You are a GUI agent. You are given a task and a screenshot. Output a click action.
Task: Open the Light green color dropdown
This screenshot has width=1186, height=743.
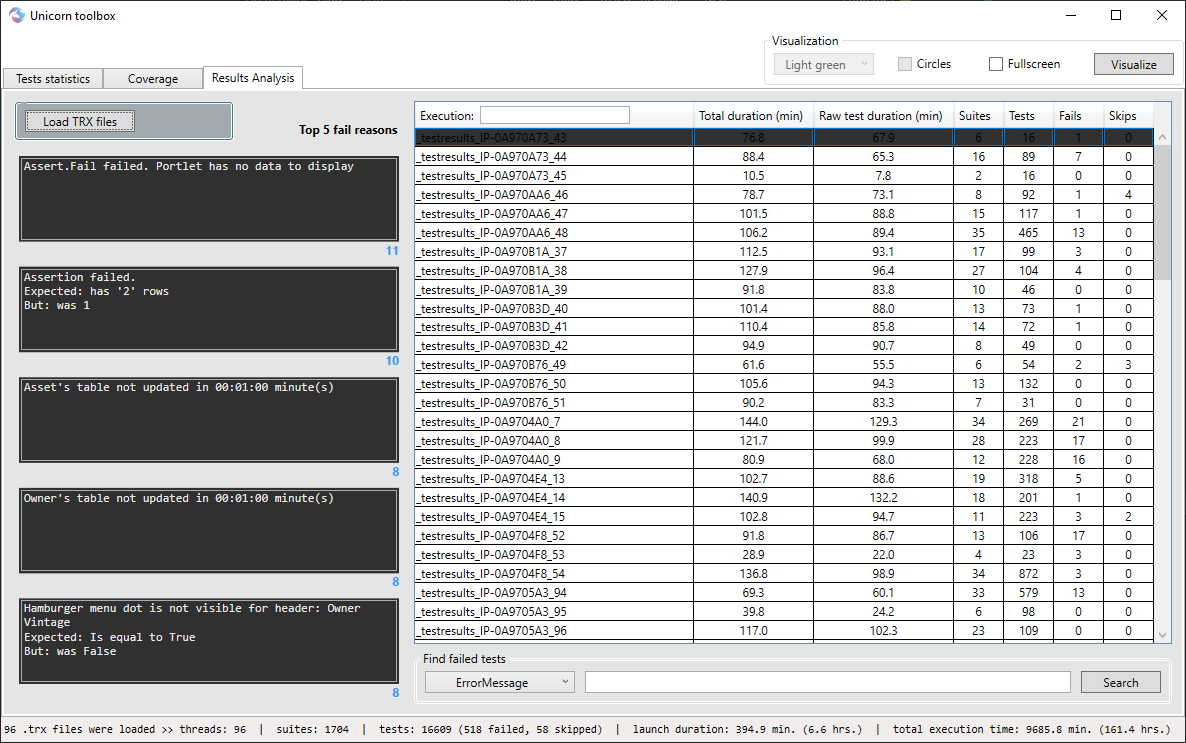(824, 64)
